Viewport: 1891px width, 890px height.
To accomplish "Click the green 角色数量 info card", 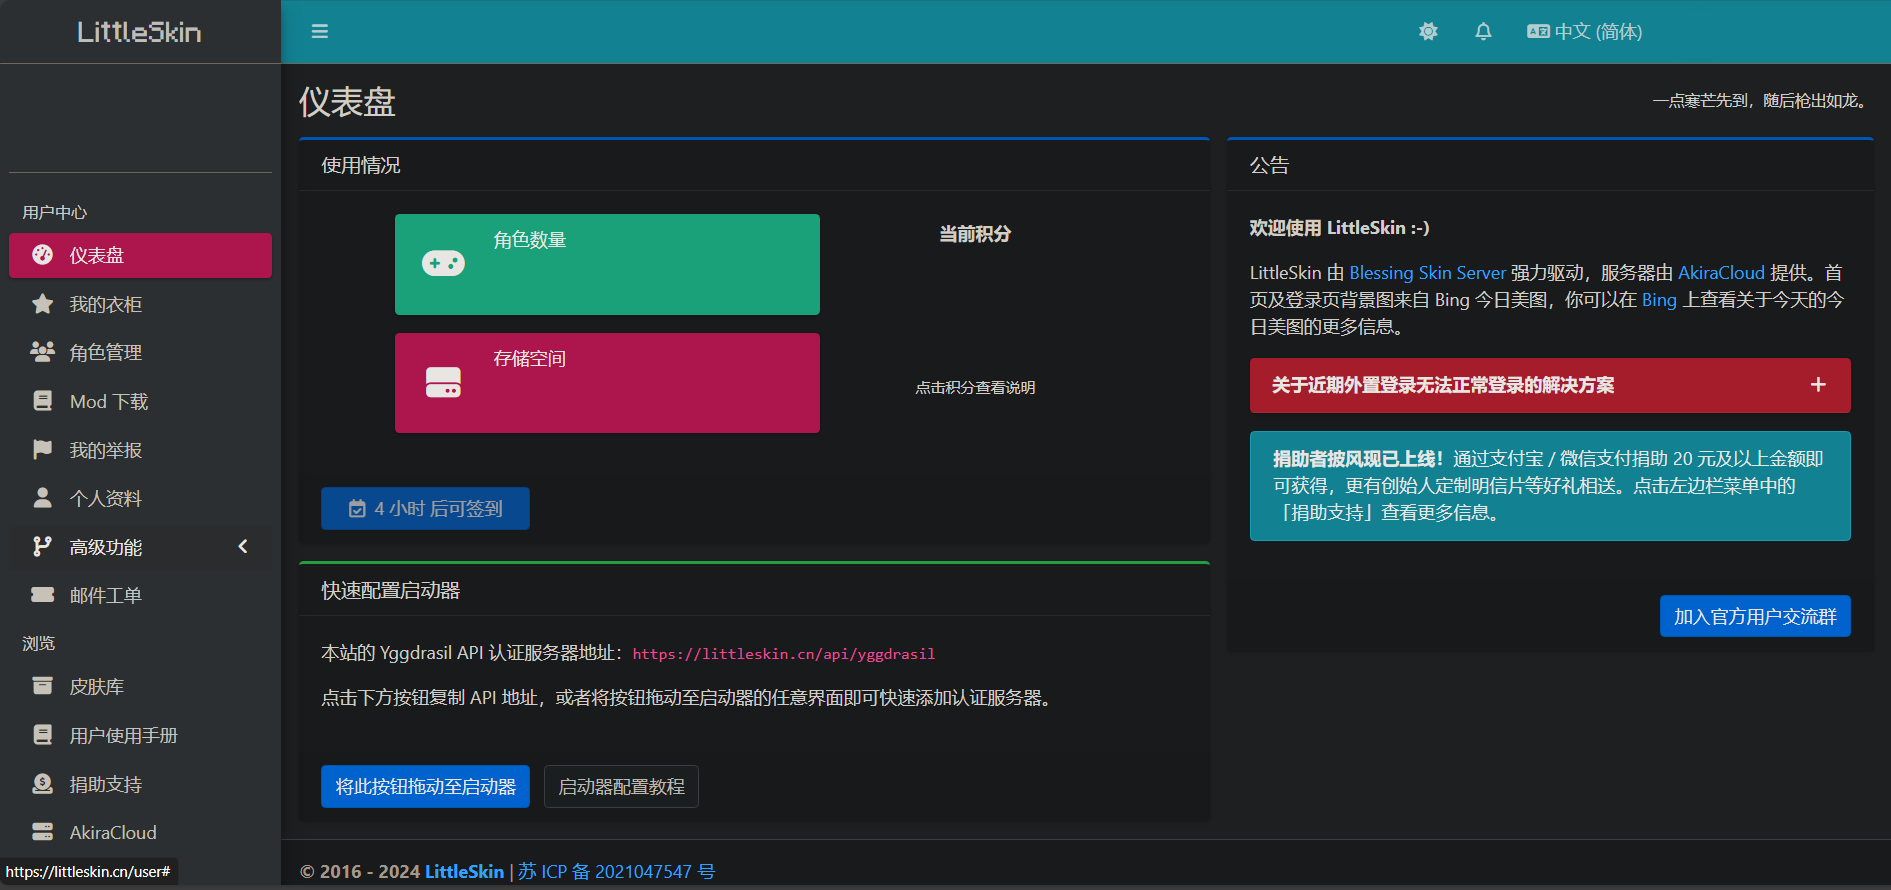I will (x=607, y=265).
